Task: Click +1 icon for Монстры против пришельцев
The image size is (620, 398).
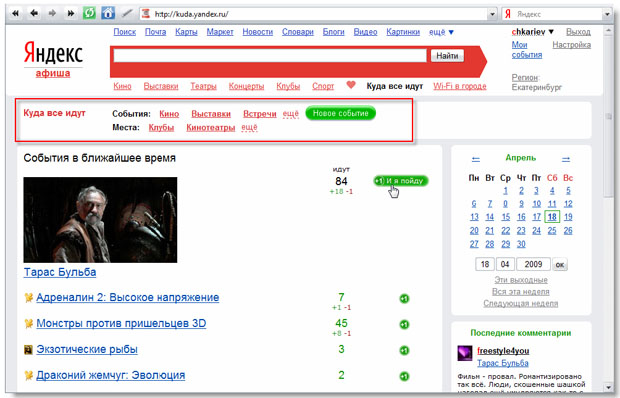Action: click(x=404, y=325)
